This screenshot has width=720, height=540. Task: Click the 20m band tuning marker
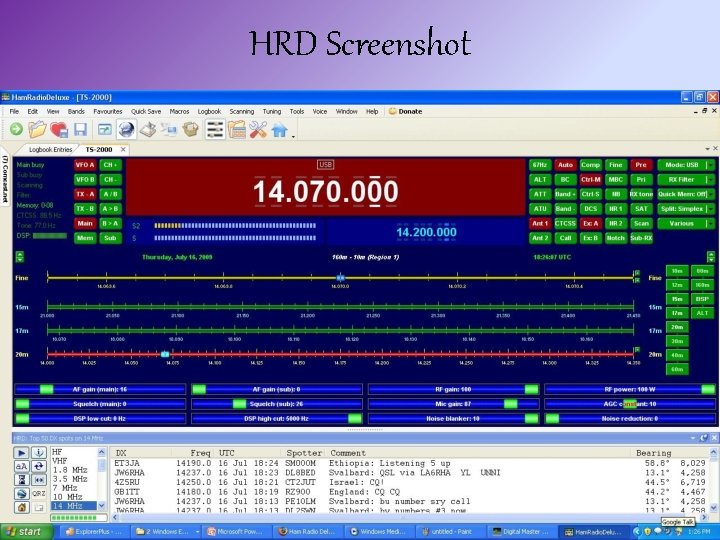coord(165,354)
